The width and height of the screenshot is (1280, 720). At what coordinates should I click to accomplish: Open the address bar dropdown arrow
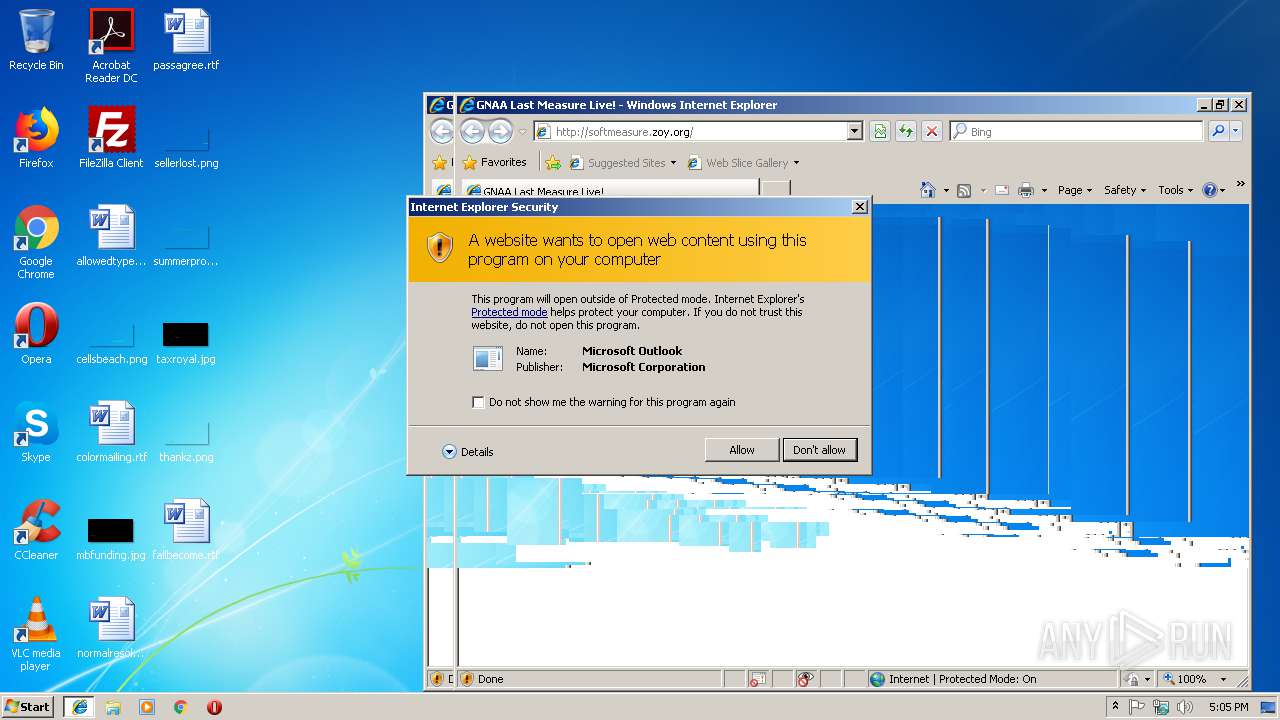point(854,131)
